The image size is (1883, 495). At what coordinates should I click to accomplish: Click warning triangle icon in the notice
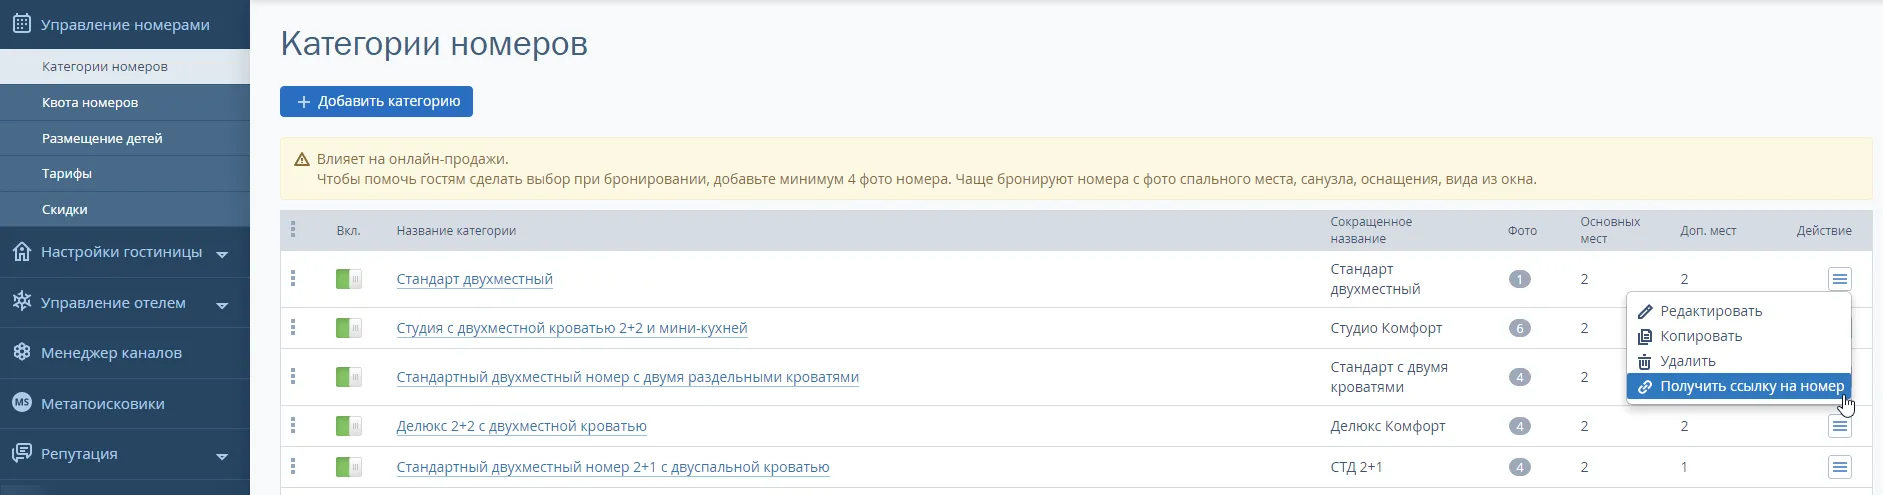[x=302, y=159]
